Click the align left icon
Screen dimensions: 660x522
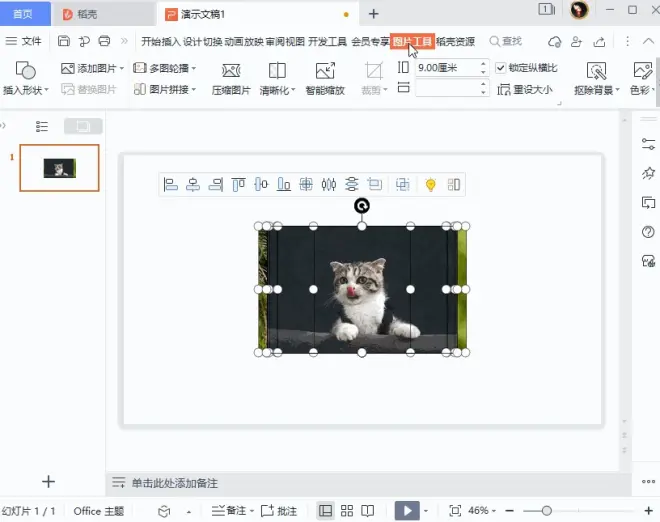pyautogui.click(x=170, y=184)
